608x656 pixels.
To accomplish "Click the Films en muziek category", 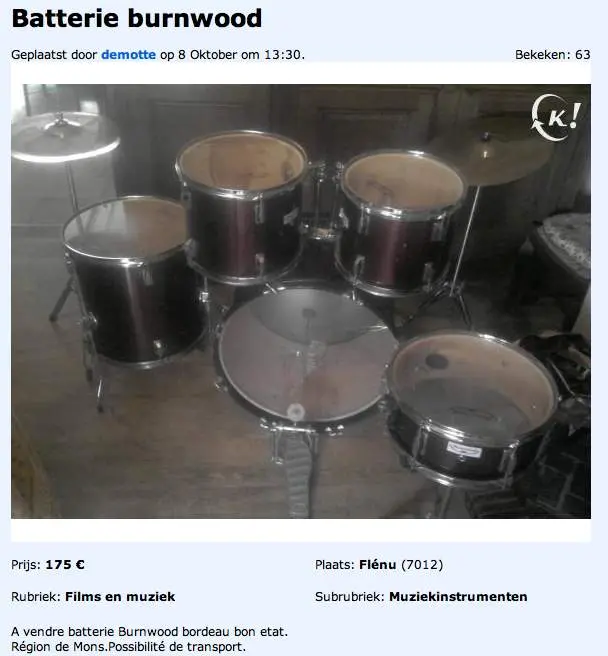I will tap(120, 597).
